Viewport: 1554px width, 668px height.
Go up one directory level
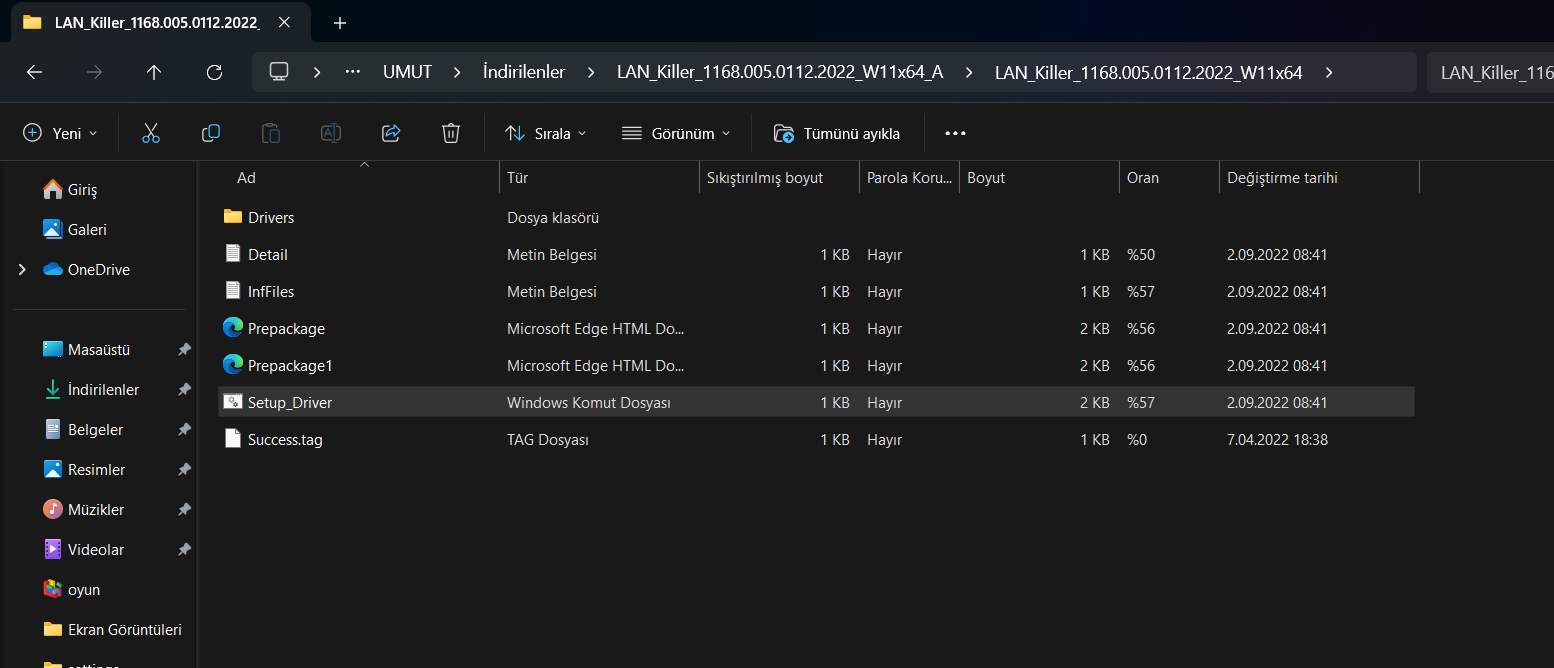(x=154, y=72)
